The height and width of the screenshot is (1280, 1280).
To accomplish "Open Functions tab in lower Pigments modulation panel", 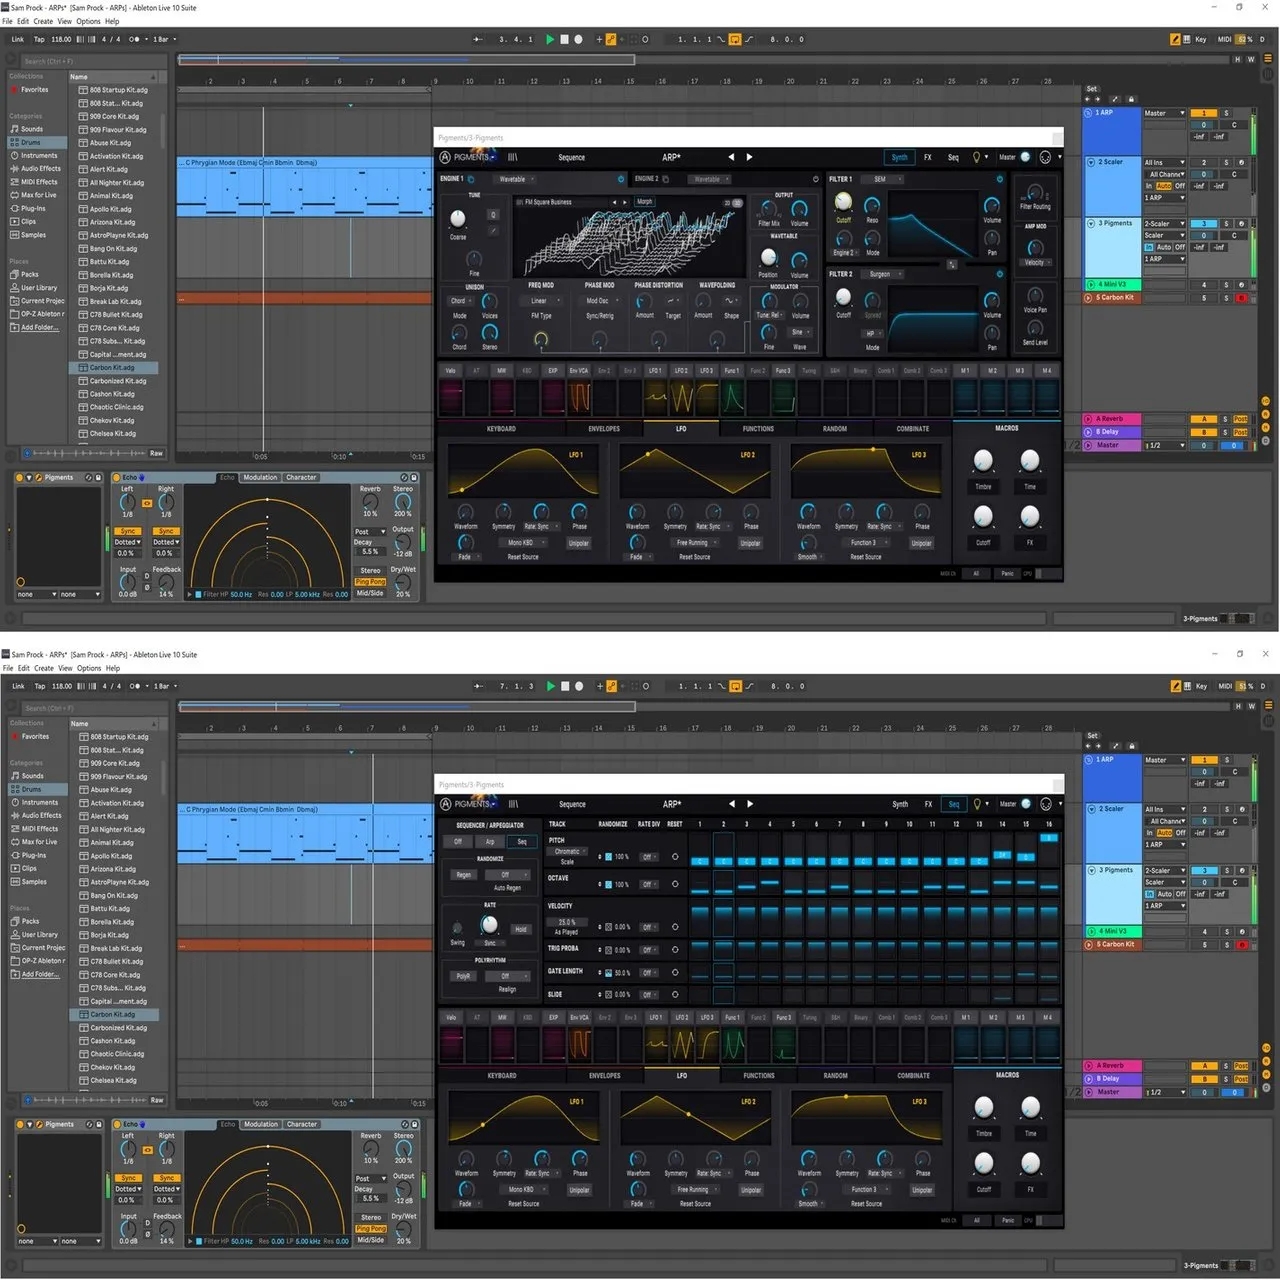I will (x=759, y=1075).
